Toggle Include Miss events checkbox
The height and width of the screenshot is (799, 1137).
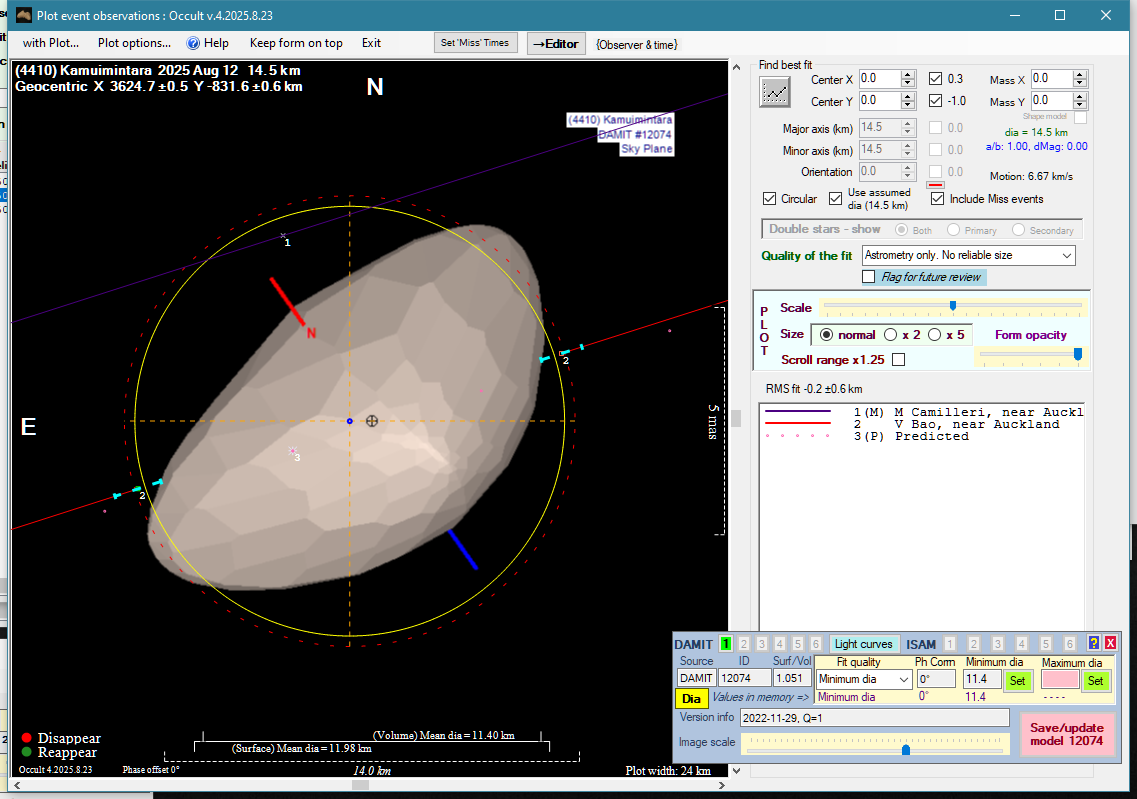(x=937, y=199)
